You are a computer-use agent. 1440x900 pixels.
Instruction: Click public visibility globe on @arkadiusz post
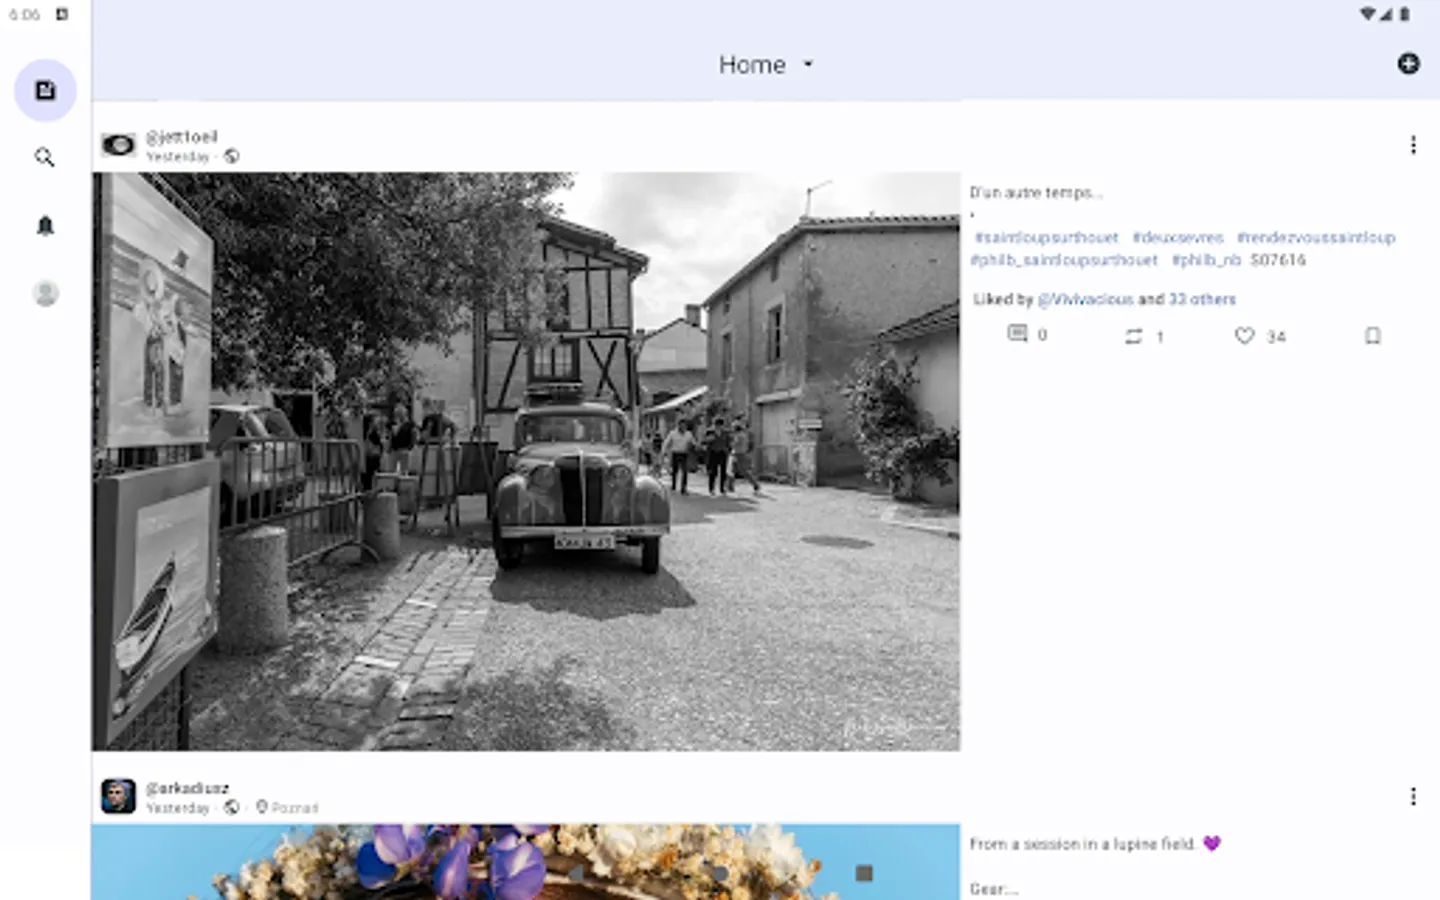tap(232, 807)
